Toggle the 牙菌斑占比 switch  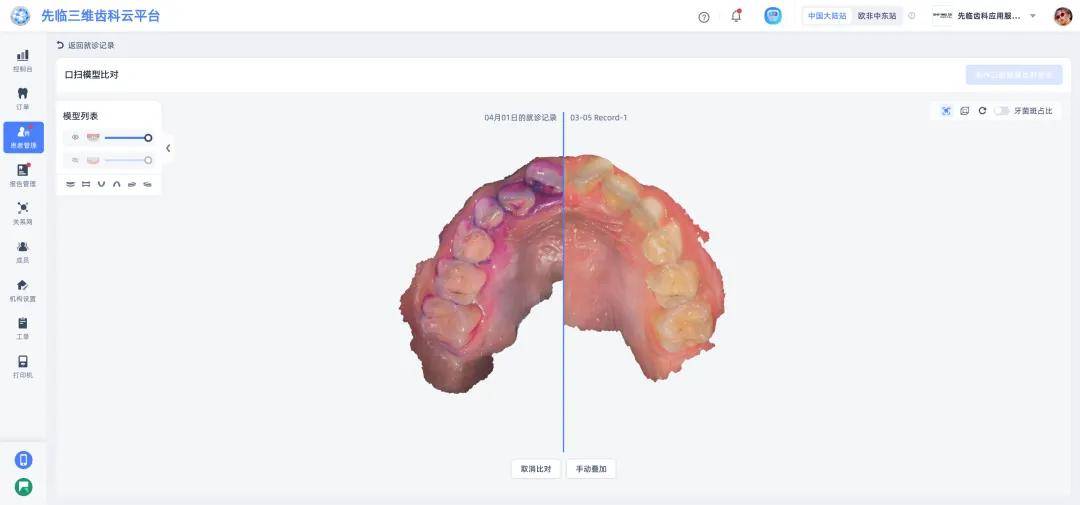coord(1001,111)
